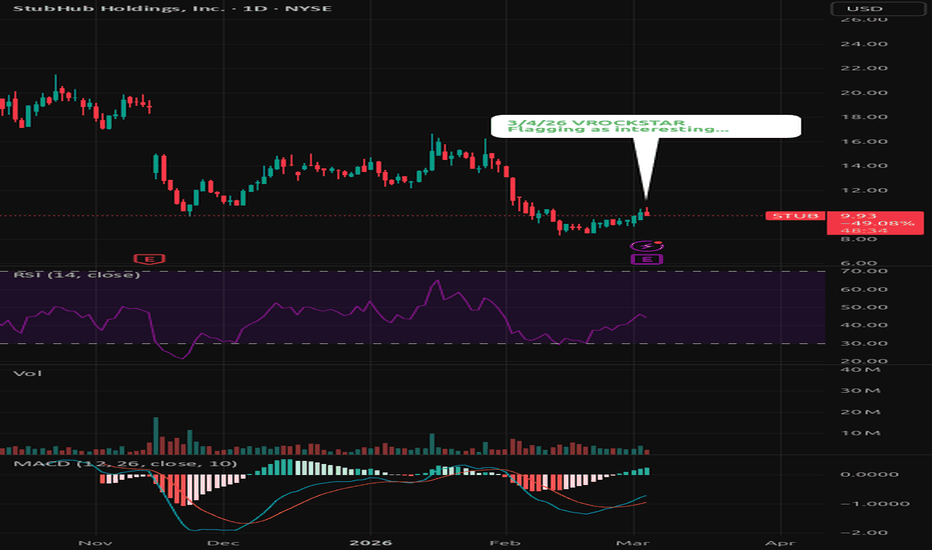Click the Apr label on the time axis
This screenshot has height=550, width=932.
780,543
